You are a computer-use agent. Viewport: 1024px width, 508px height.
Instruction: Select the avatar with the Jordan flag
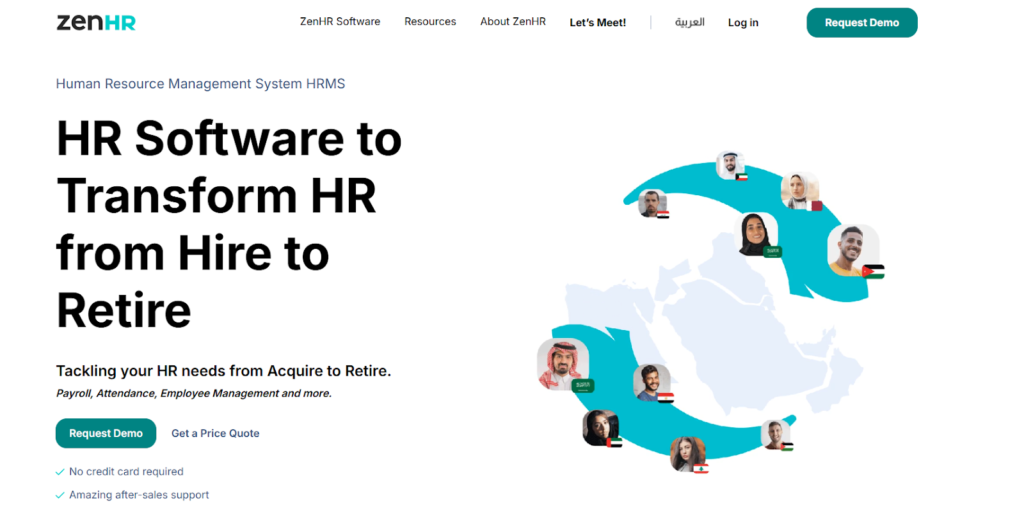point(853,250)
